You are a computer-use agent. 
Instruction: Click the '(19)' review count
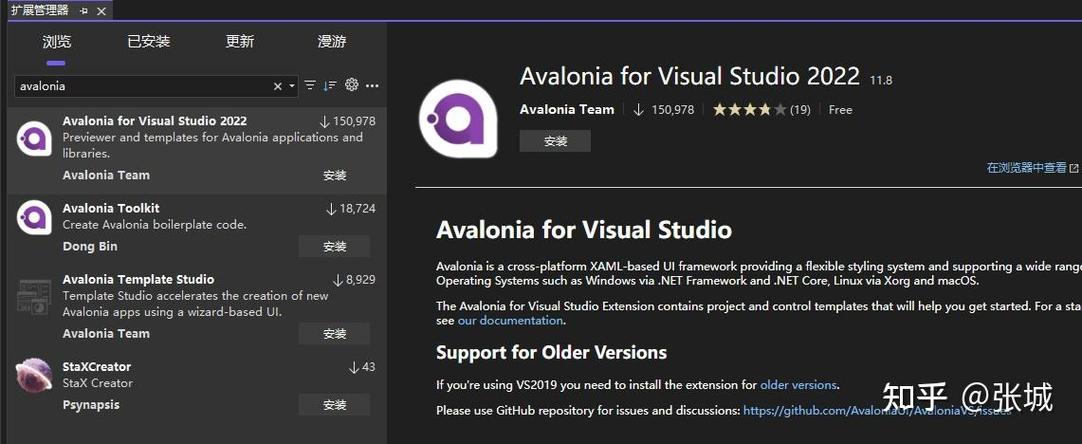800,110
